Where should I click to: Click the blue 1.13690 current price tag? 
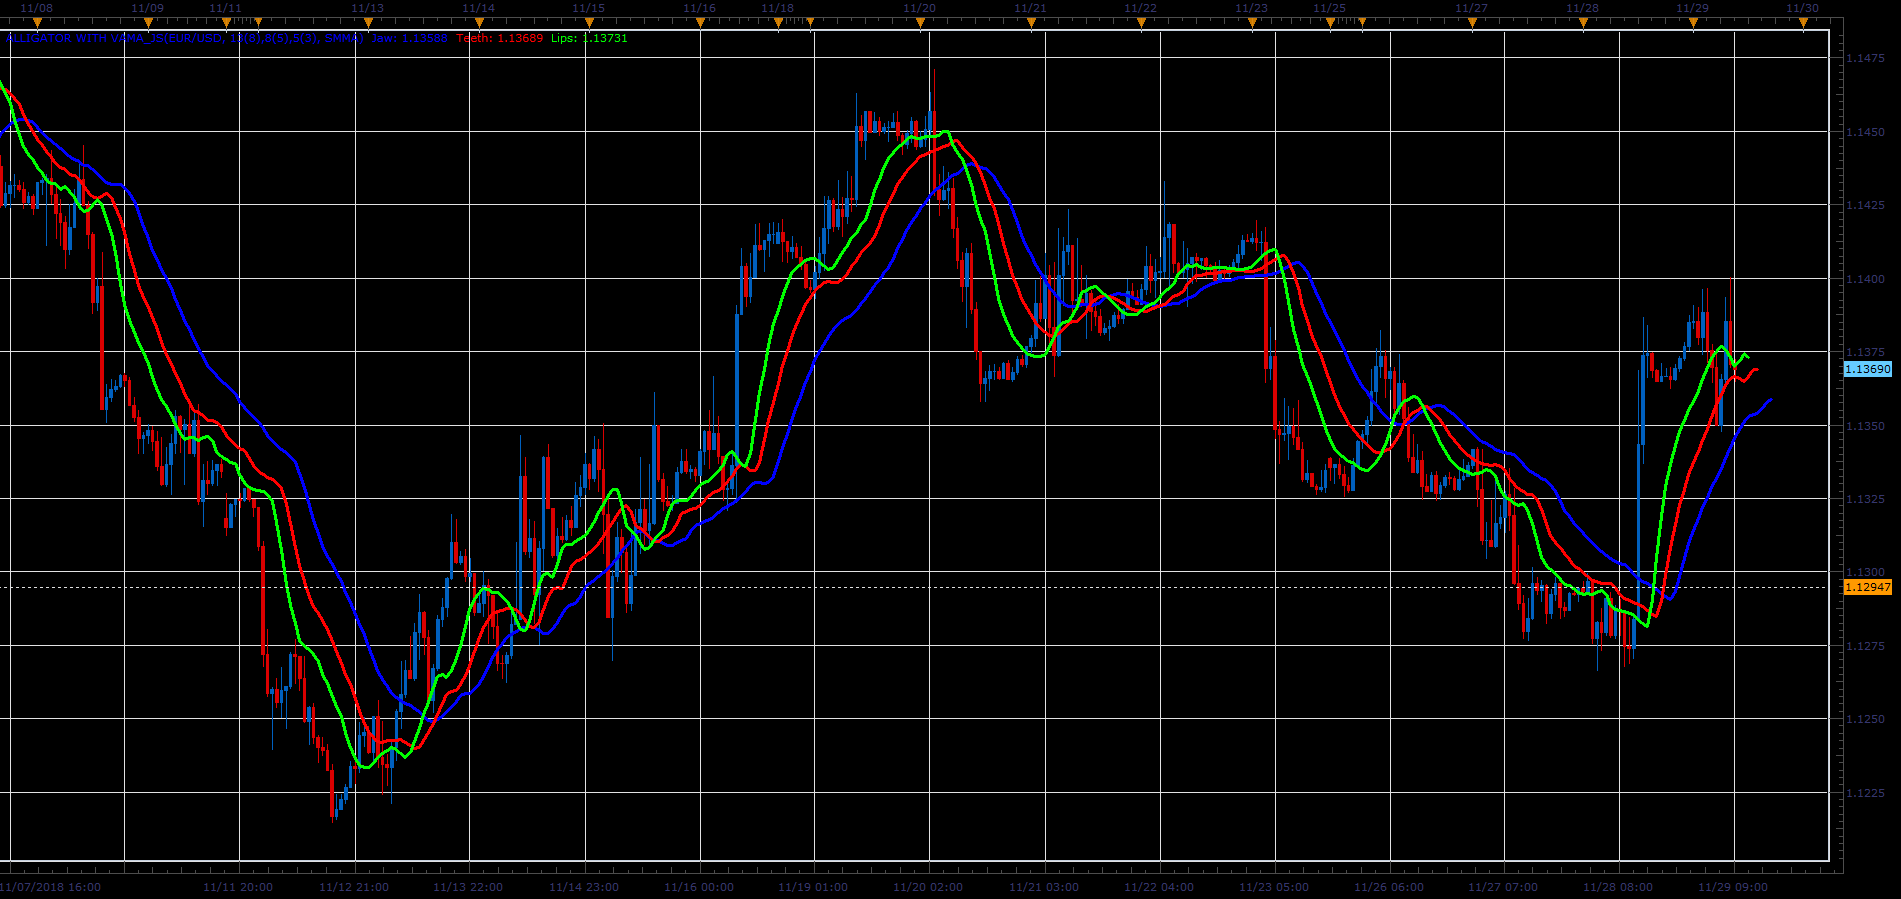tap(1868, 369)
